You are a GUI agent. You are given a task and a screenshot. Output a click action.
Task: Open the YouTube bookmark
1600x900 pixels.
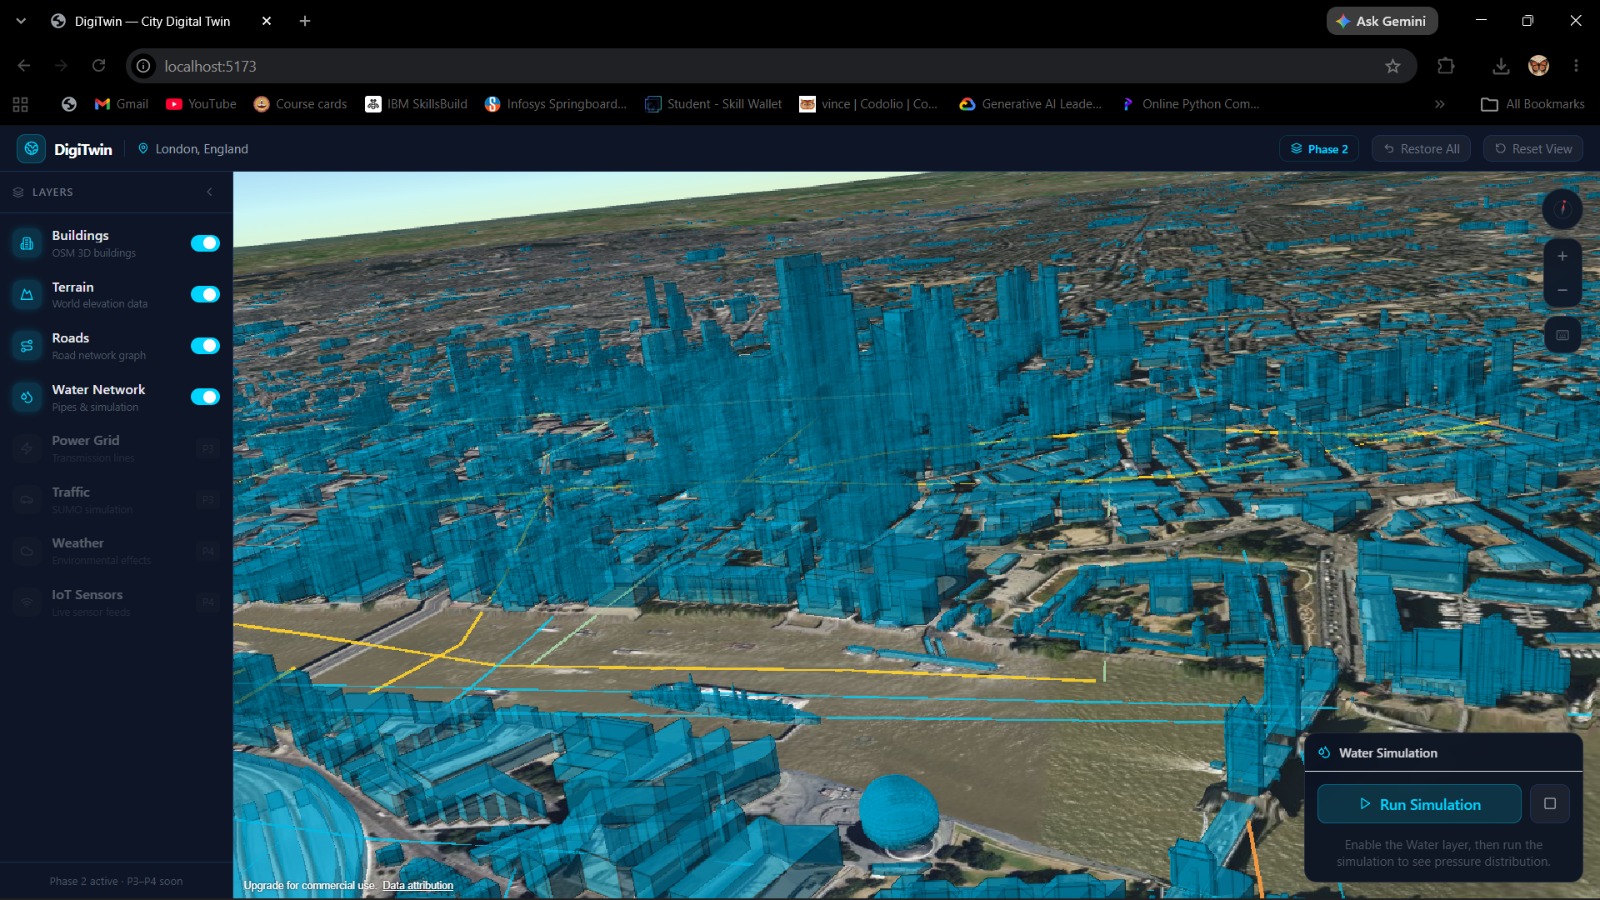201,104
